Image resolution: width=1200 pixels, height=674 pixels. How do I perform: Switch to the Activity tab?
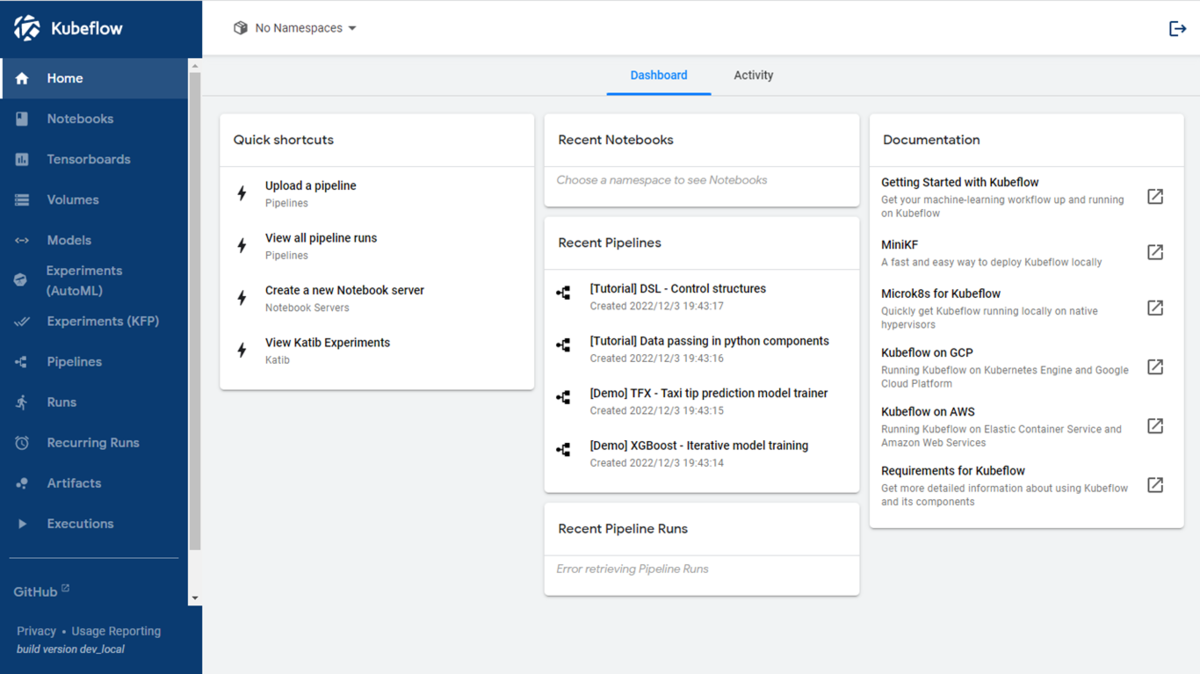(x=753, y=75)
